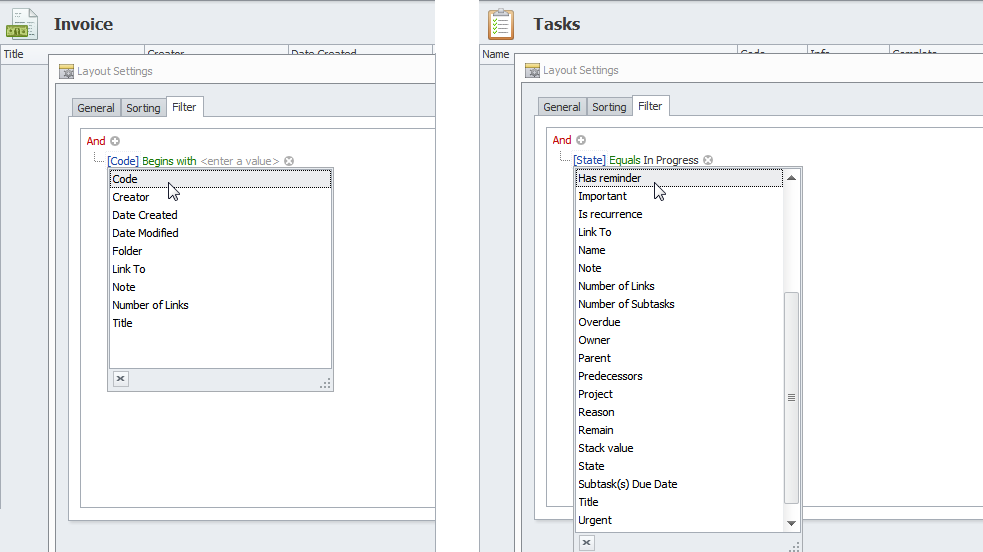Image resolution: width=983 pixels, height=552 pixels.
Task: Switch to the Sorting tab in Tasks Layout Settings
Action: (609, 107)
